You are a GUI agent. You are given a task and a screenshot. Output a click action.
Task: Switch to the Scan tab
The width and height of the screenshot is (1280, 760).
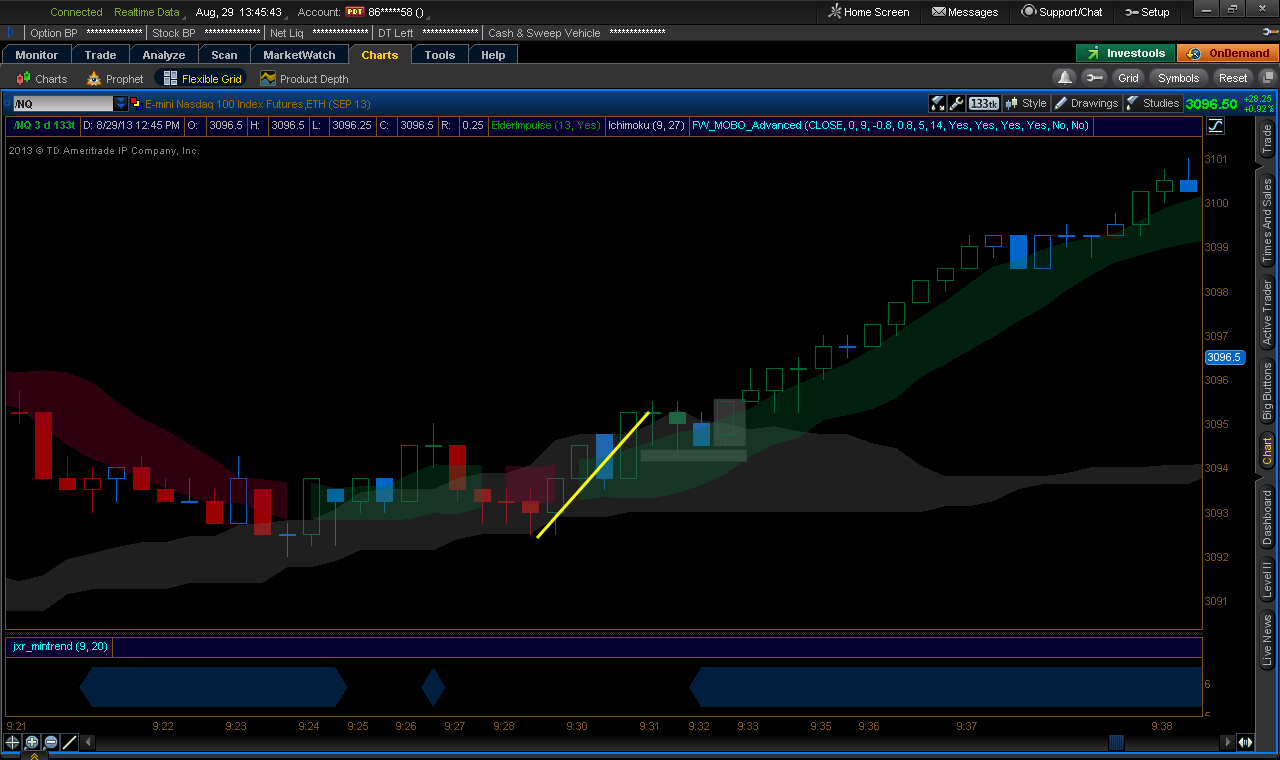click(x=224, y=55)
